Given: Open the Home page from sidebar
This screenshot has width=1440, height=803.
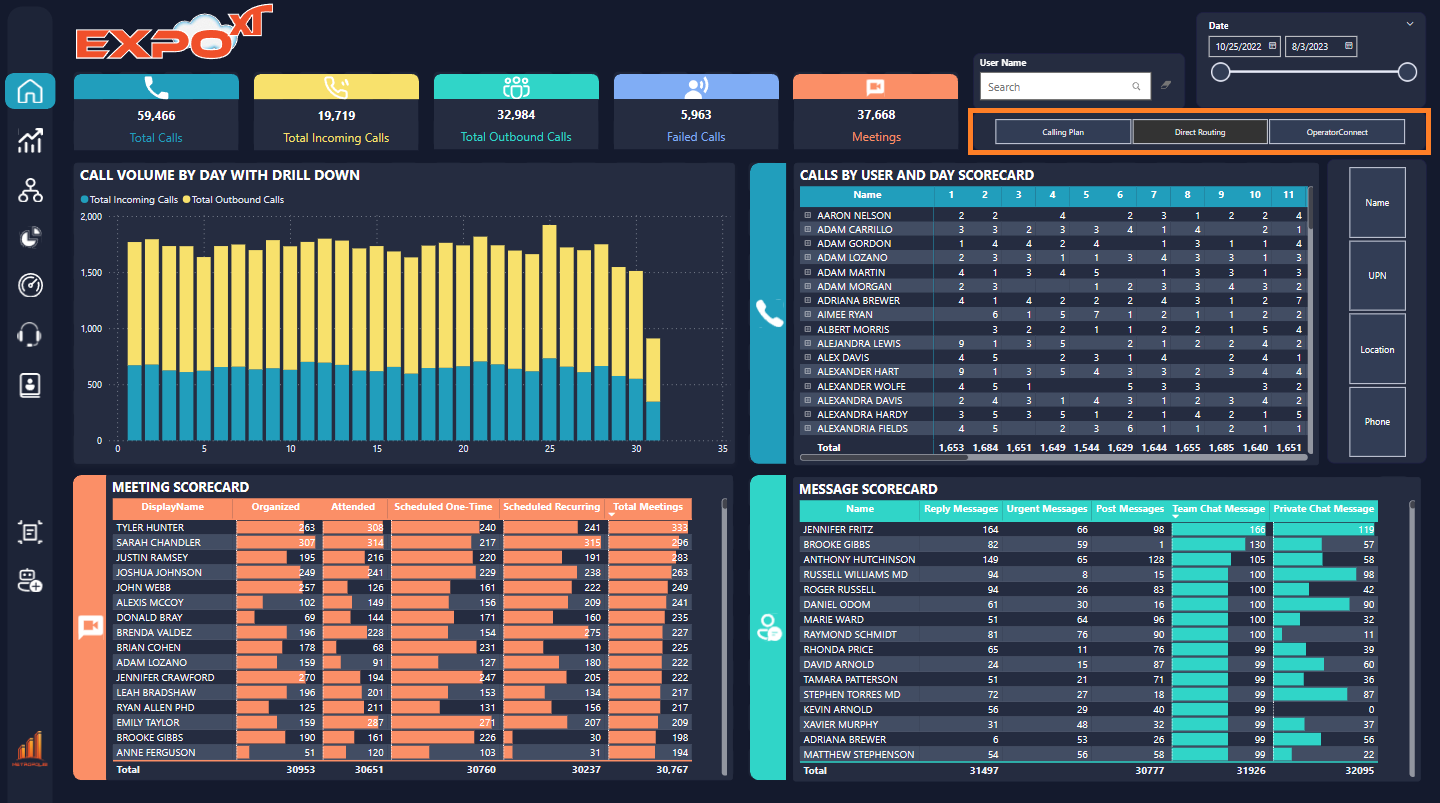Looking at the screenshot, I should click(x=30, y=91).
